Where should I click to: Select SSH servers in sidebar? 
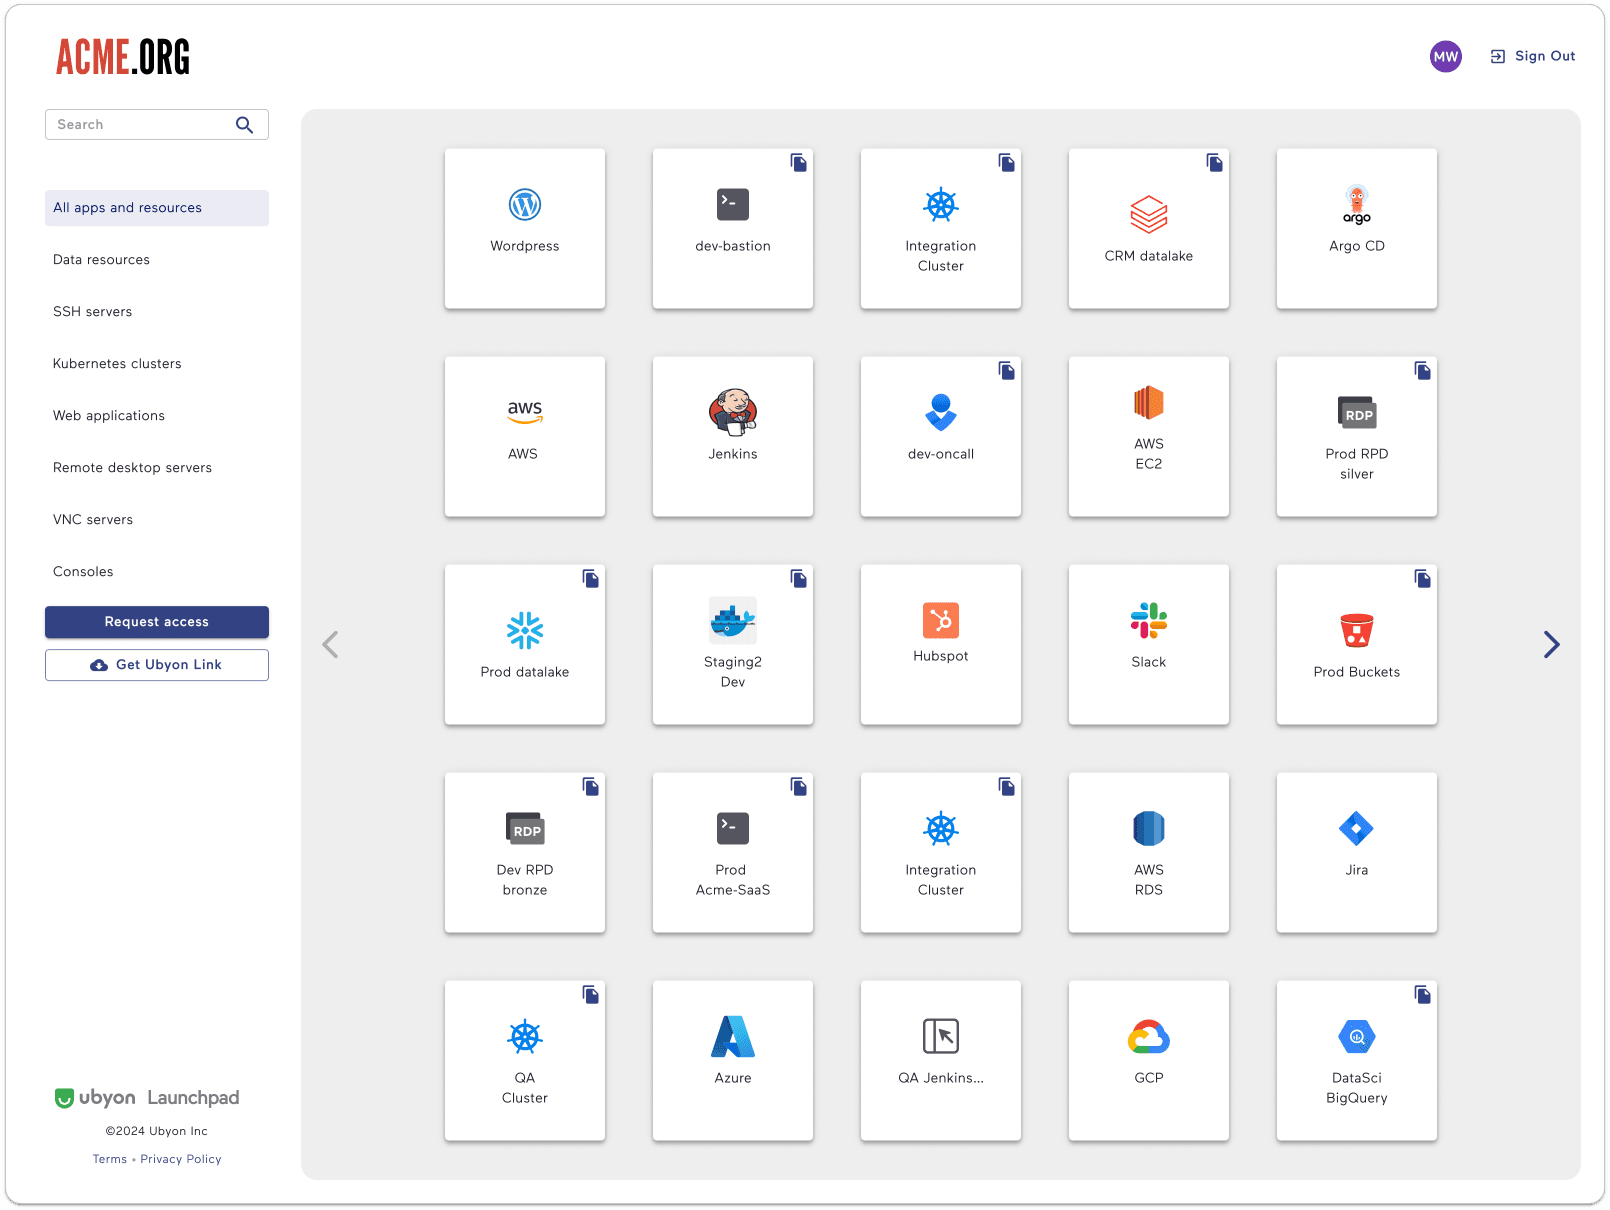coord(157,312)
